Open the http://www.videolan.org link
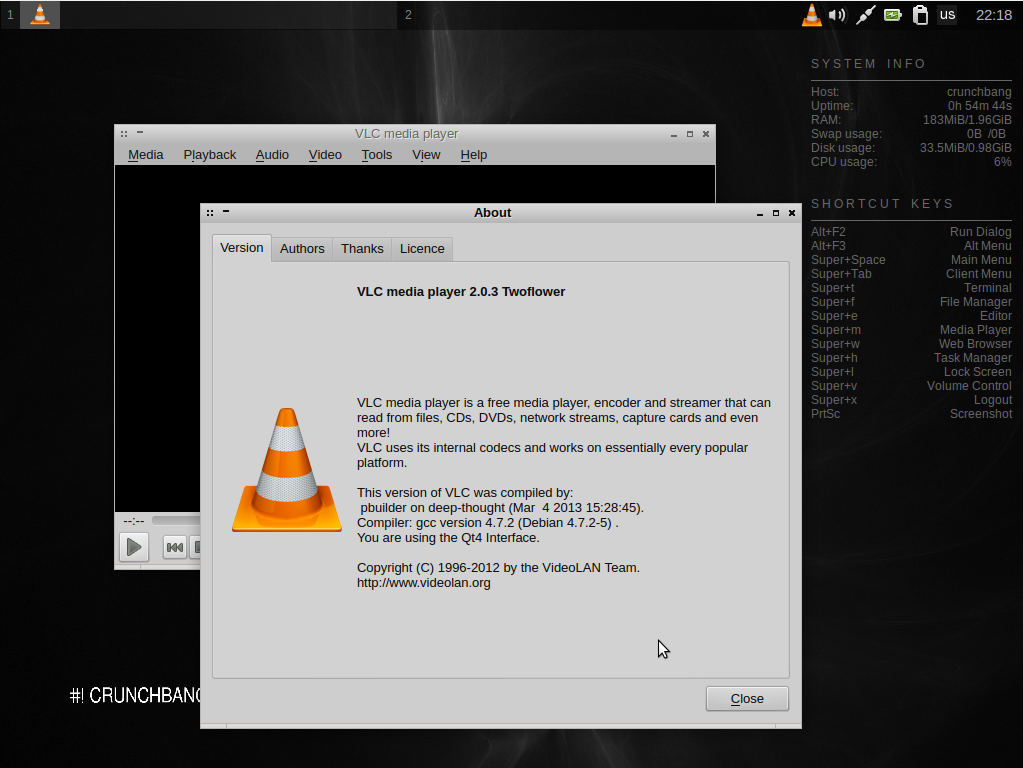Viewport: 1023px width, 768px height. 423,583
